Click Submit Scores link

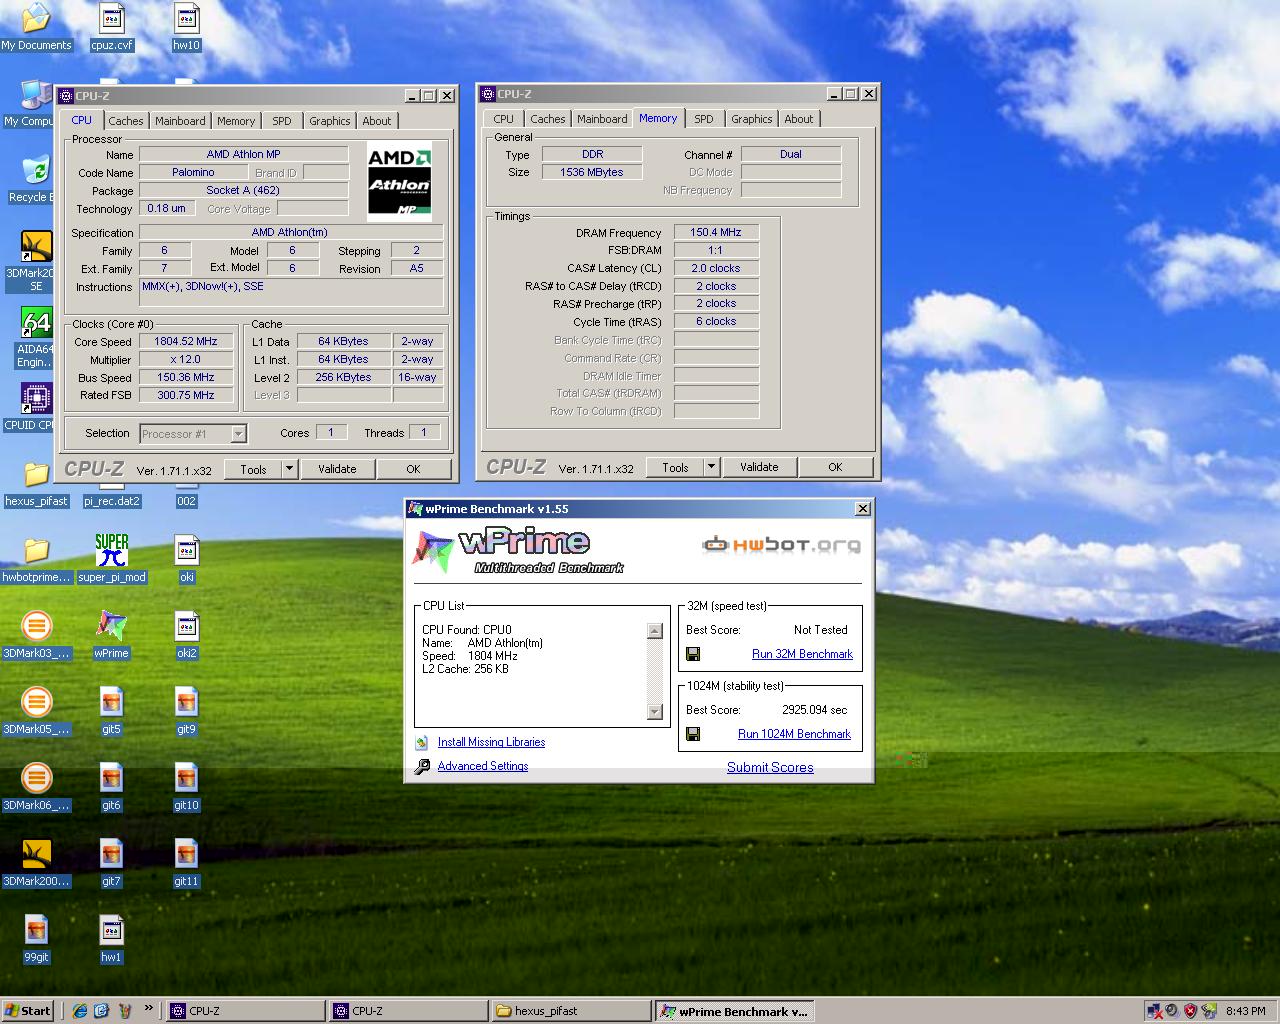pos(770,767)
